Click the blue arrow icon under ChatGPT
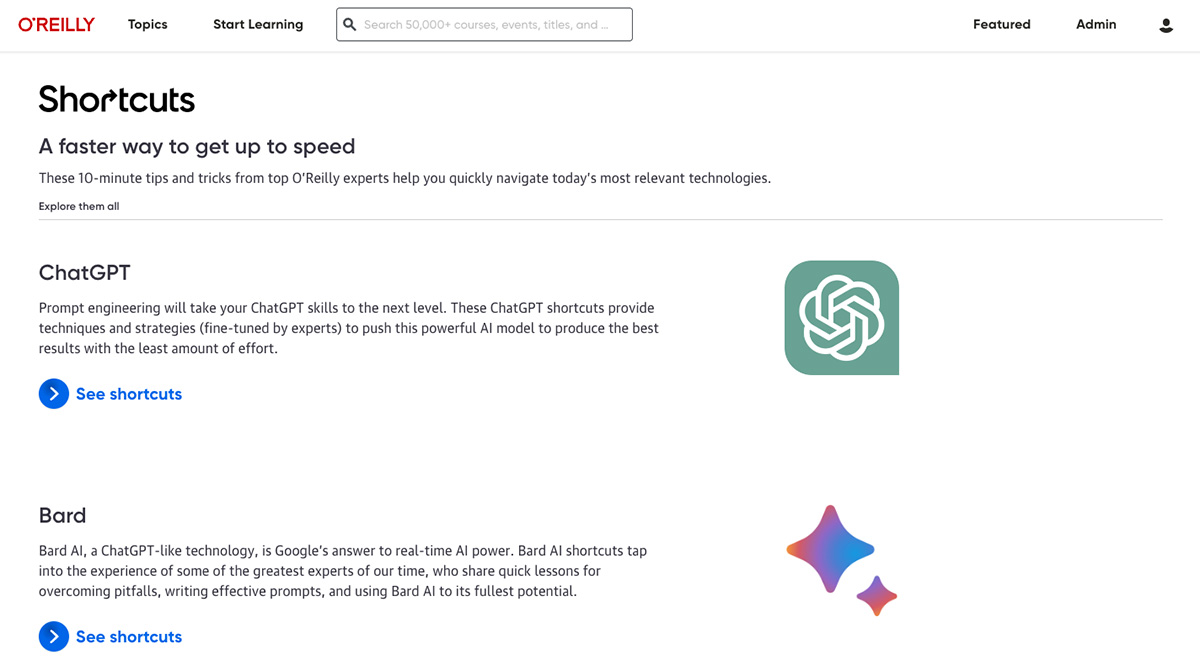Screen dimensions: 1200x671 pos(54,394)
